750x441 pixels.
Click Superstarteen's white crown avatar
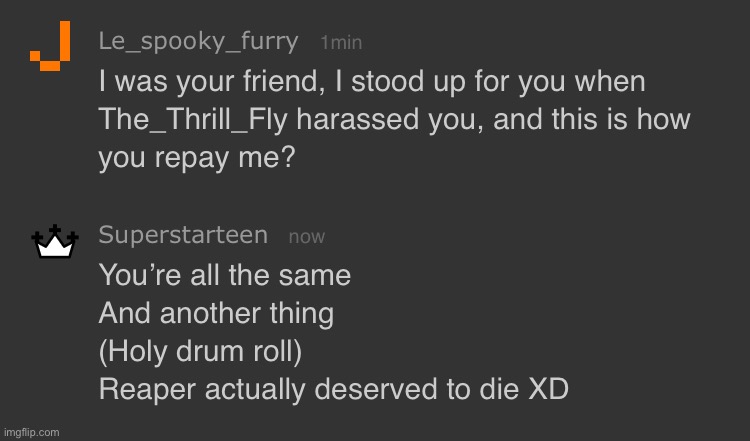click(54, 243)
